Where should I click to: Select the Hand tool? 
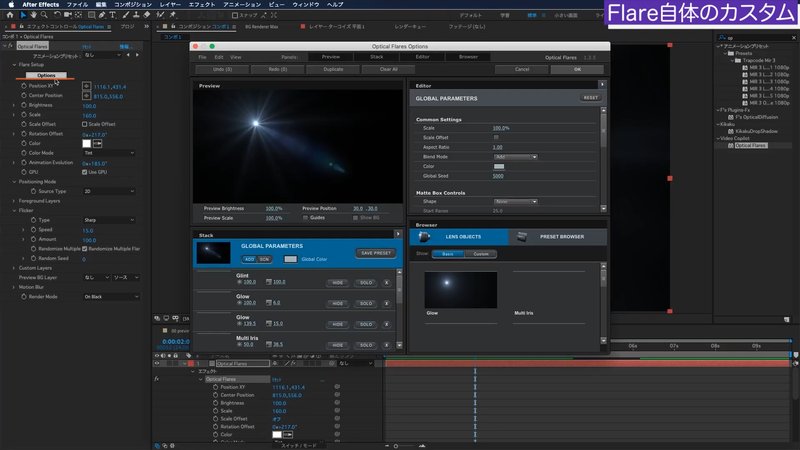coord(33,15)
